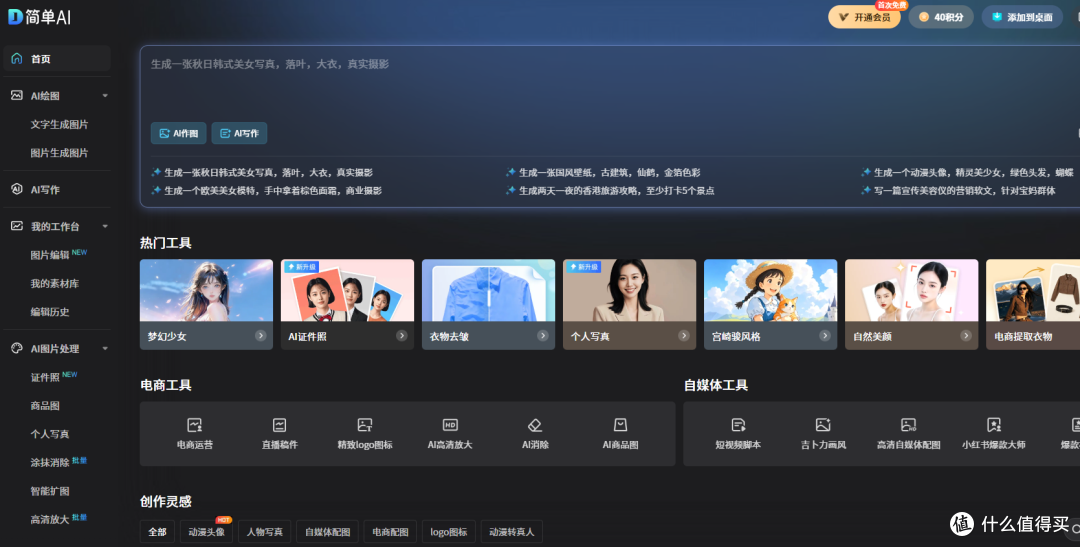Open the AI高清放大 tool icon
Image resolution: width=1080 pixels, height=547 pixels.
(x=450, y=433)
